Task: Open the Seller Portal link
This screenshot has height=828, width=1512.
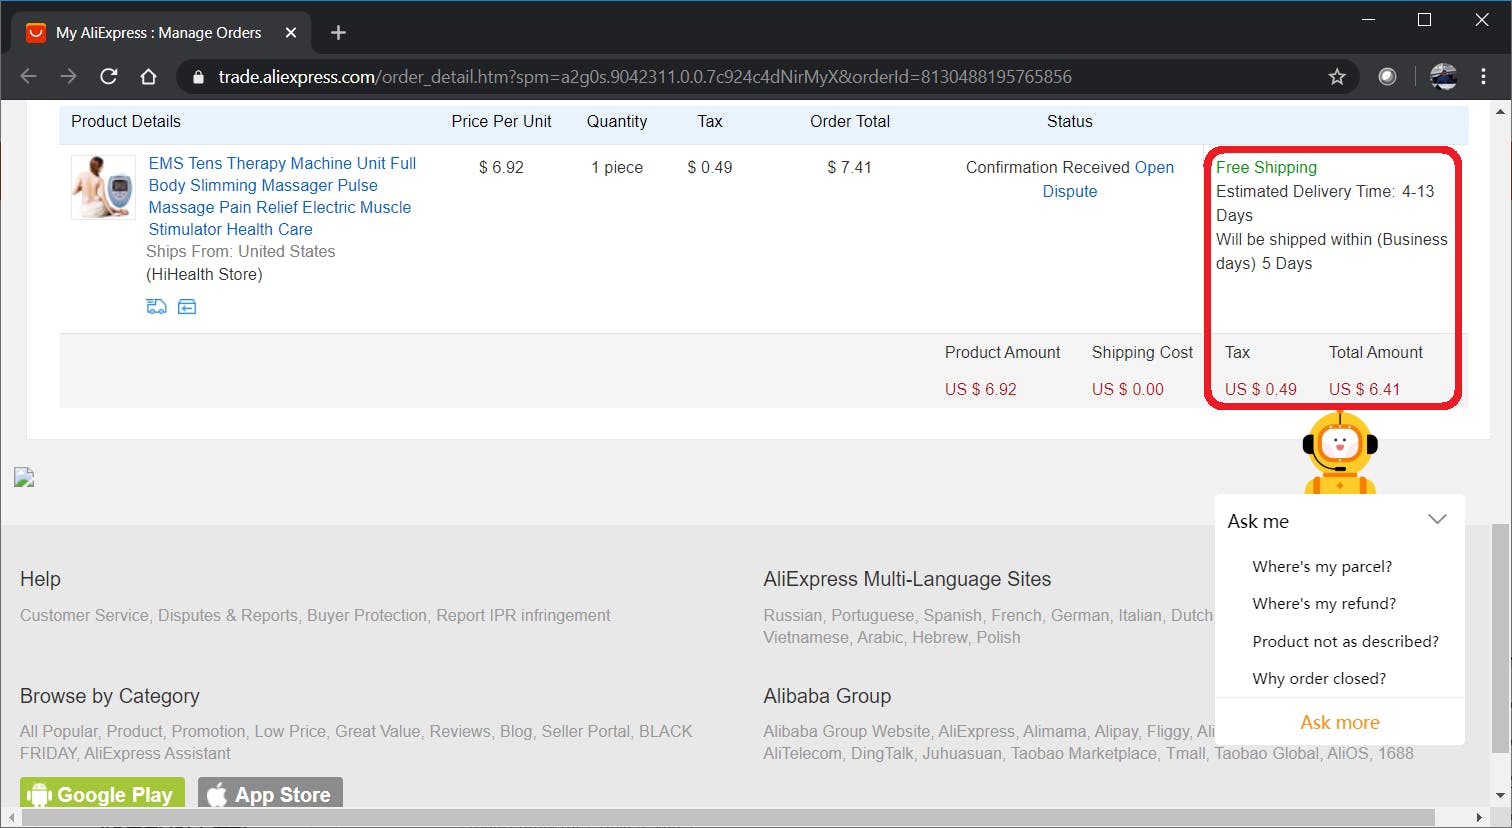Action: (586, 732)
